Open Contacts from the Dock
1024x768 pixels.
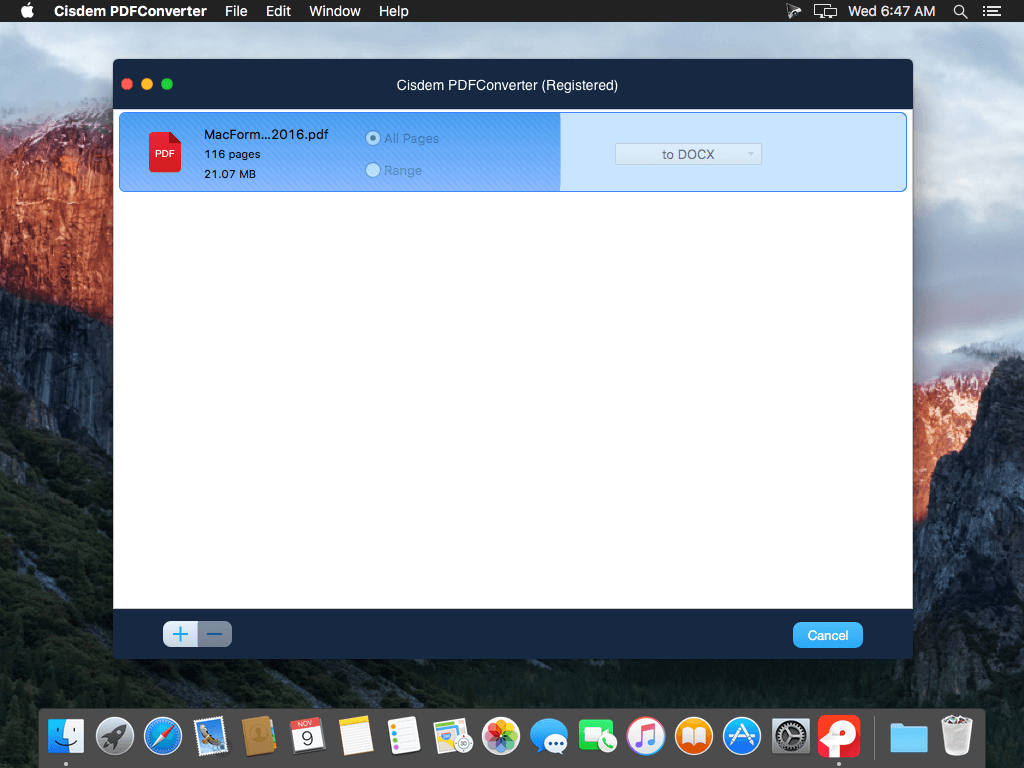[x=259, y=736]
